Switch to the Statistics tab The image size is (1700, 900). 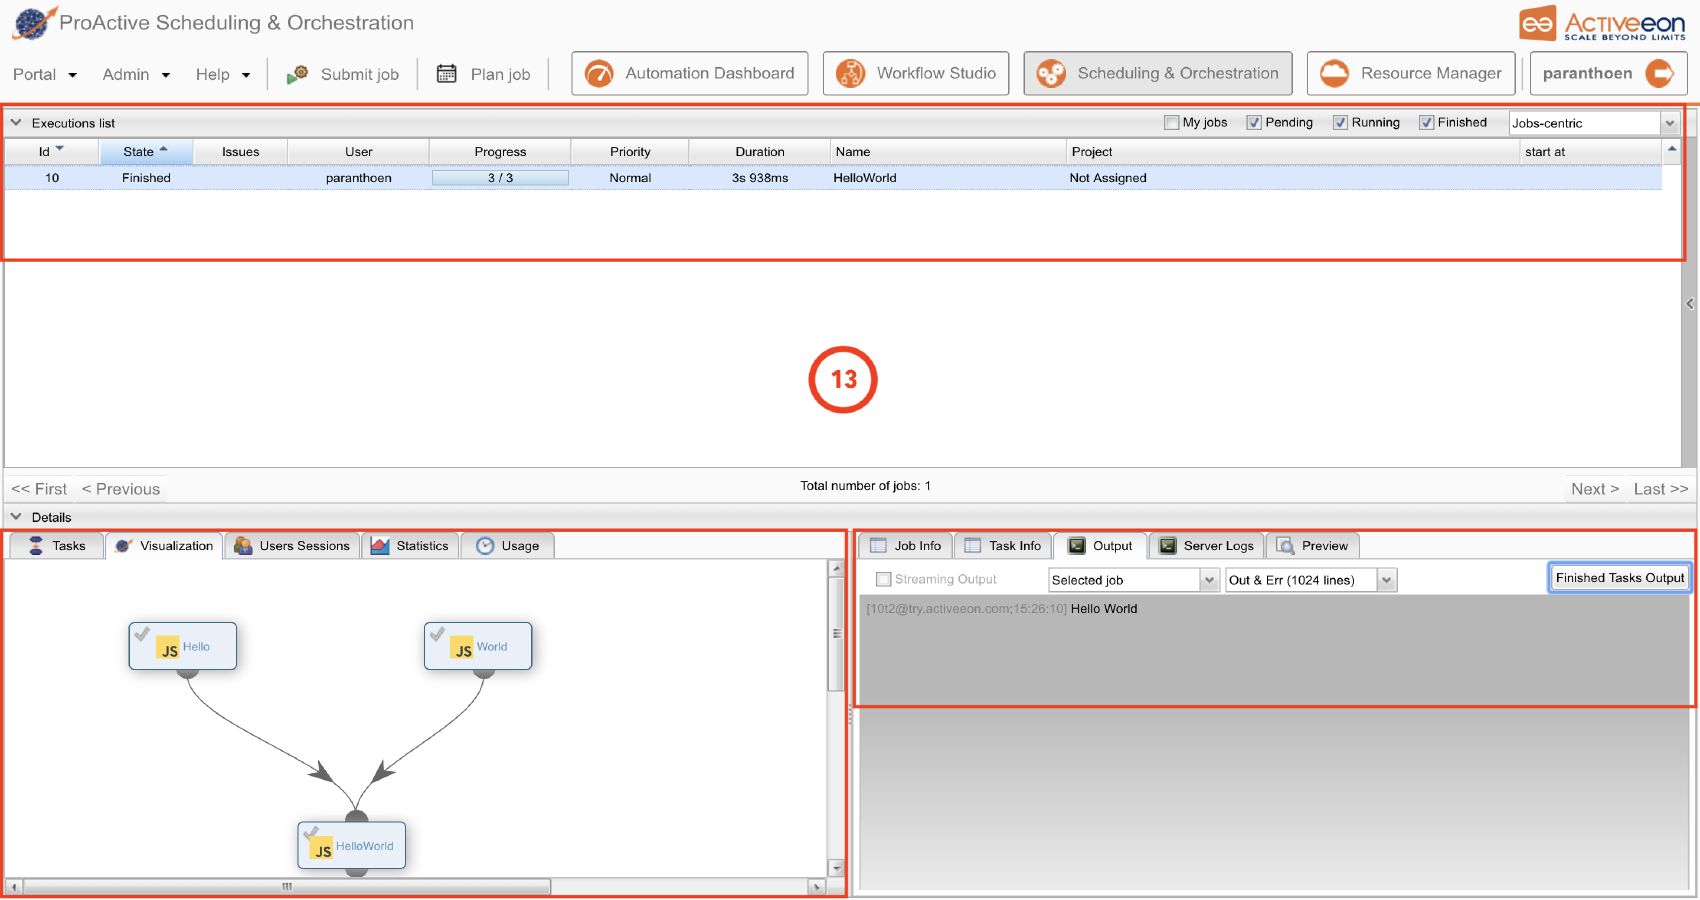pyautogui.click(x=410, y=546)
